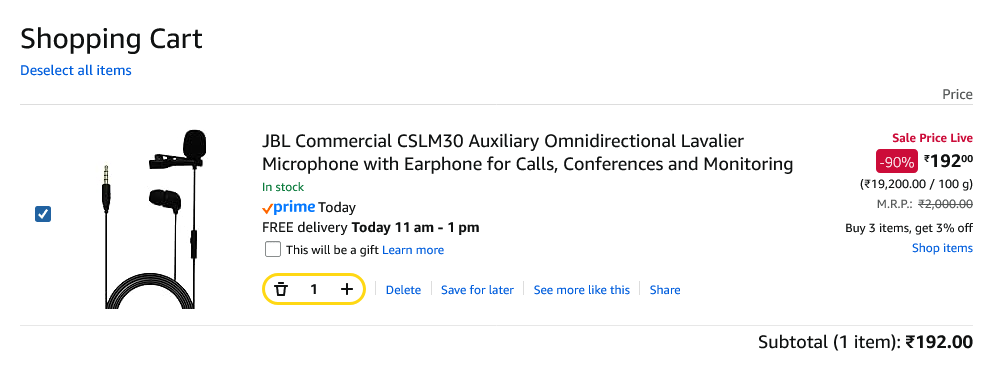Image resolution: width=993 pixels, height=392 pixels.
Task: Share the cart item
Action: point(665,290)
